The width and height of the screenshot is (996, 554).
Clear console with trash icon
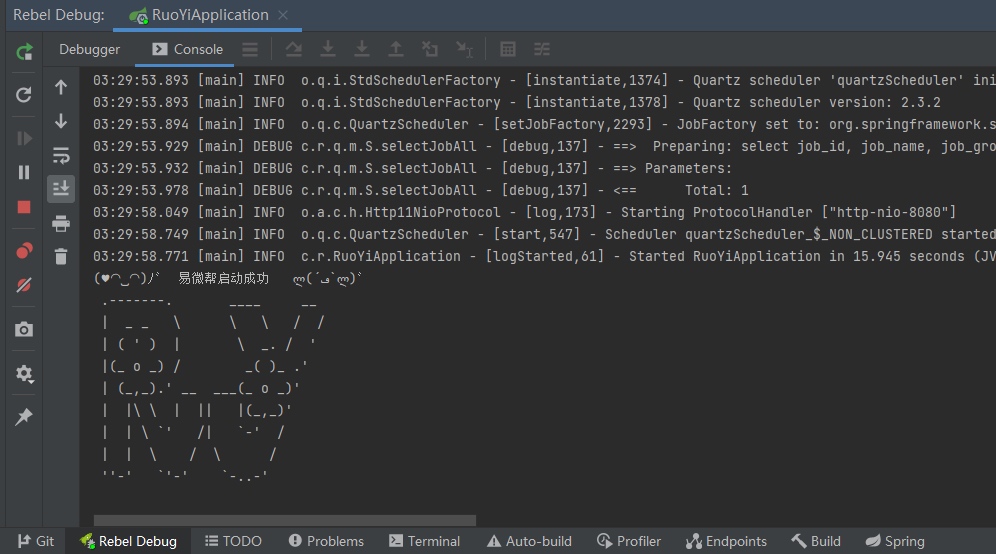click(61, 257)
